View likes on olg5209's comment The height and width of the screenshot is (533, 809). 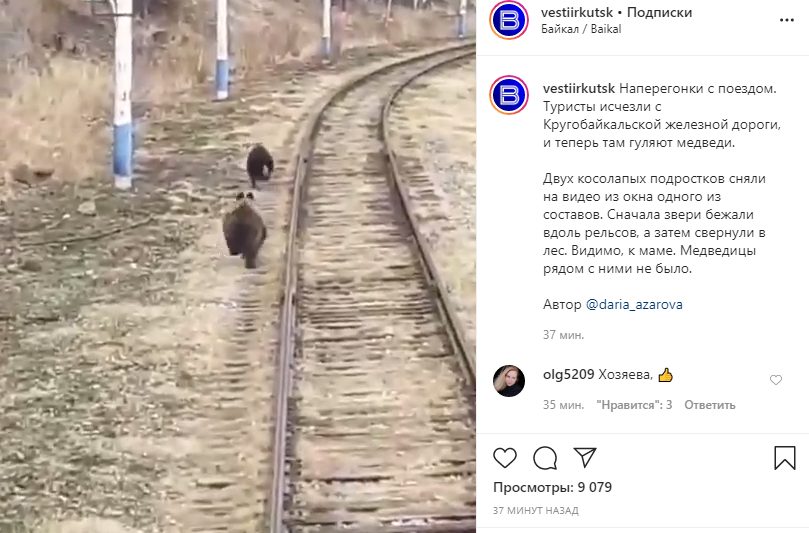(634, 405)
